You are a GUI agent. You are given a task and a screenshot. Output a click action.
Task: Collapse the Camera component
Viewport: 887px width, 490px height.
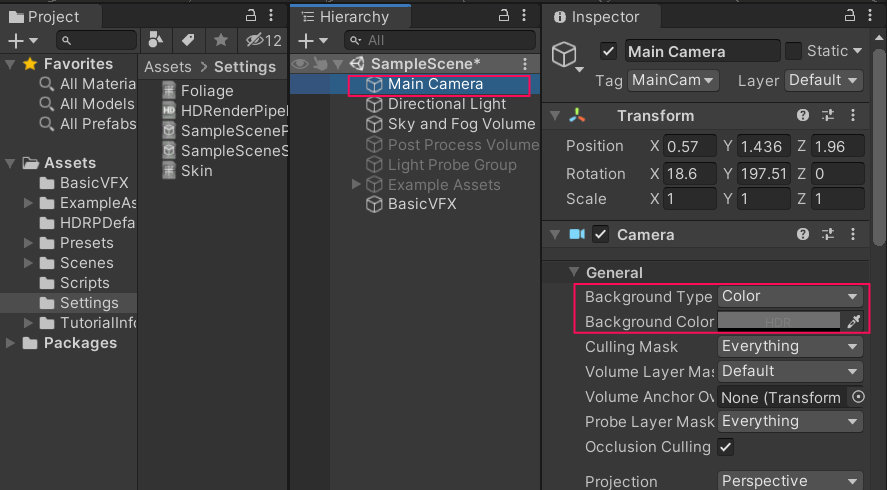coord(556,234)
